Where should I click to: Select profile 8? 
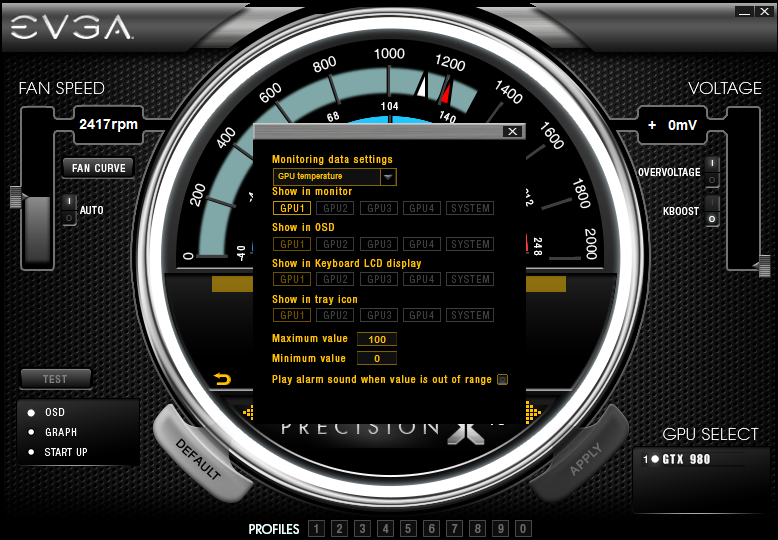click(x=477, y=529)
